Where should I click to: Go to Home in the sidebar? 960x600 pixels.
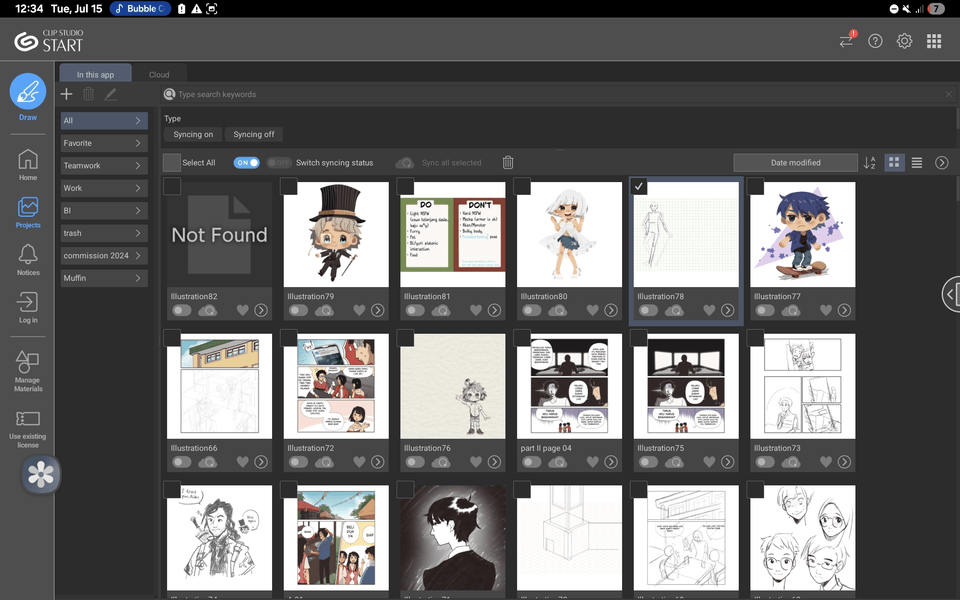point(28,164)
